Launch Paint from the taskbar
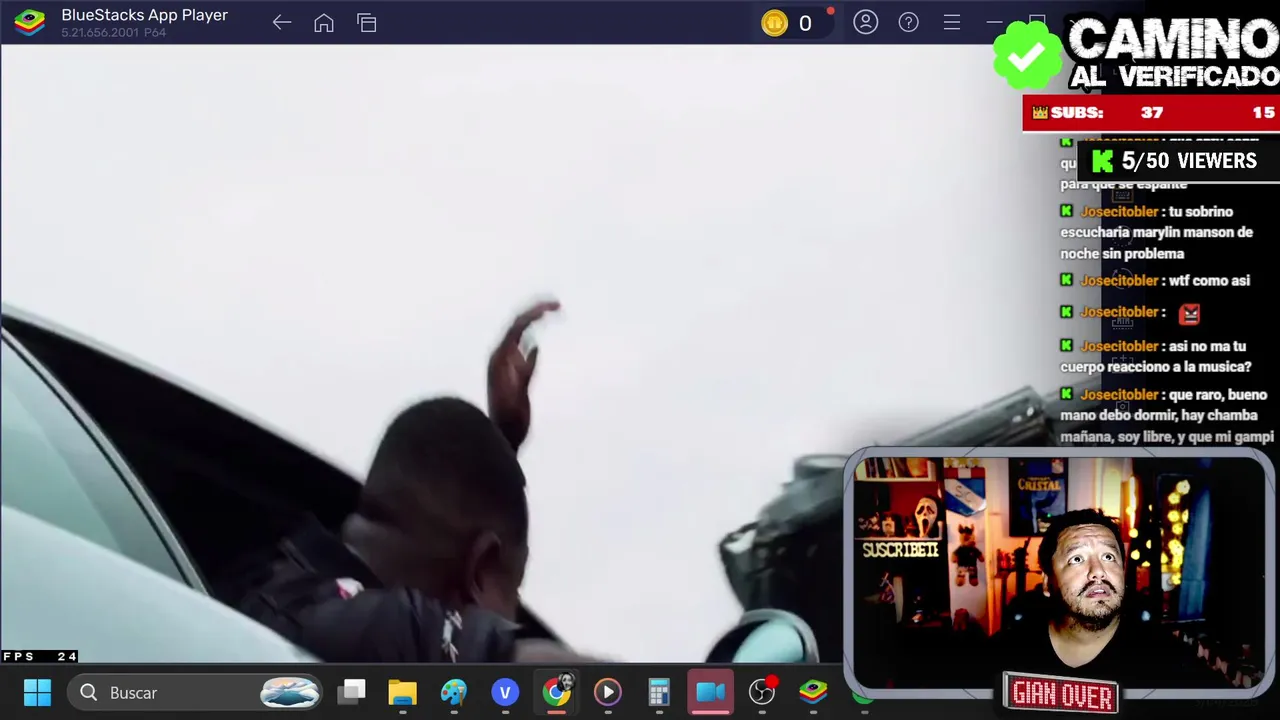Viewport: 1280px width, 720px height. (454, 692)
